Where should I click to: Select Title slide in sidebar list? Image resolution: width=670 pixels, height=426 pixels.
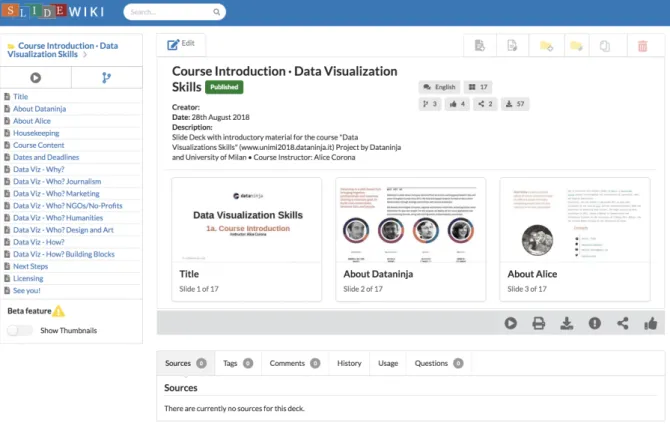click(x=21, y=97)
